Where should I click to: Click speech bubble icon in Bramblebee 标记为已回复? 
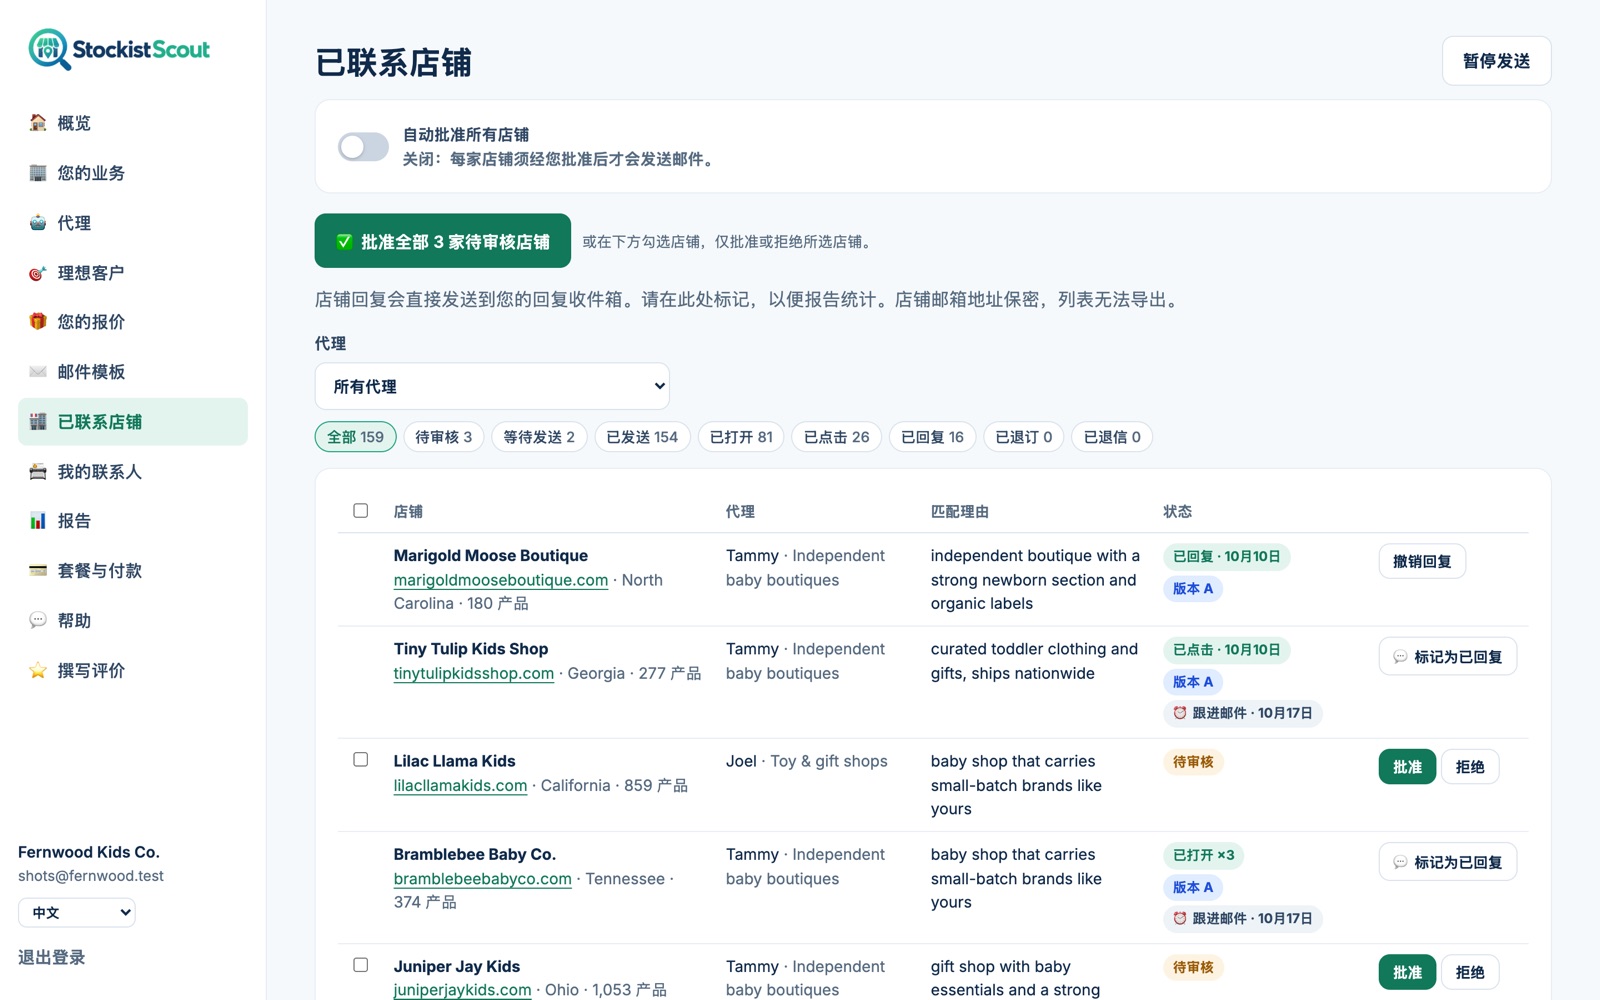click(1400, 862)
